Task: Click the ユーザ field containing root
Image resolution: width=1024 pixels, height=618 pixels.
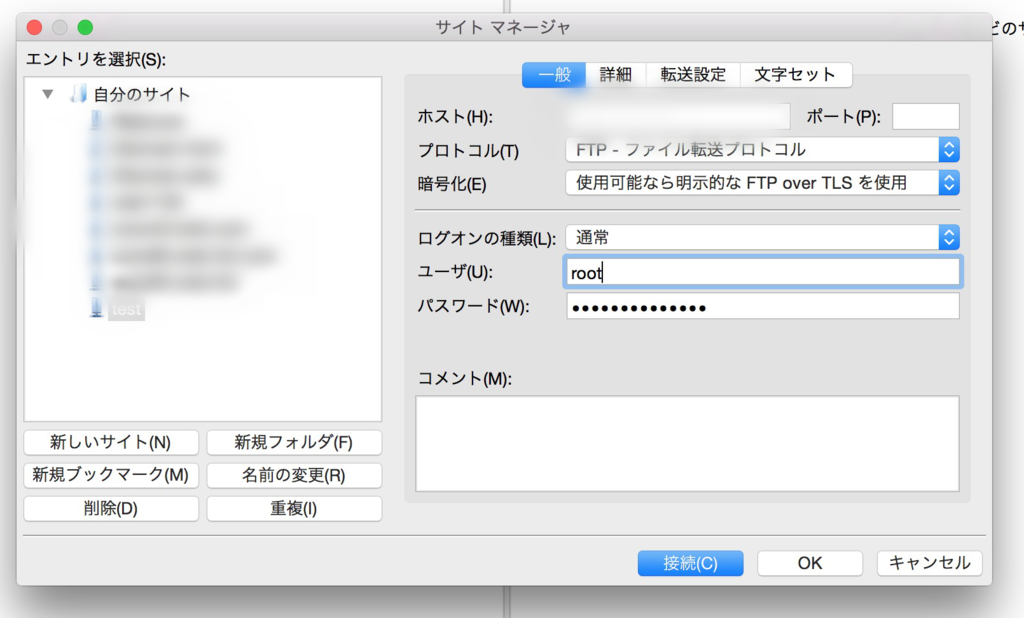Action: coord(762,272)
